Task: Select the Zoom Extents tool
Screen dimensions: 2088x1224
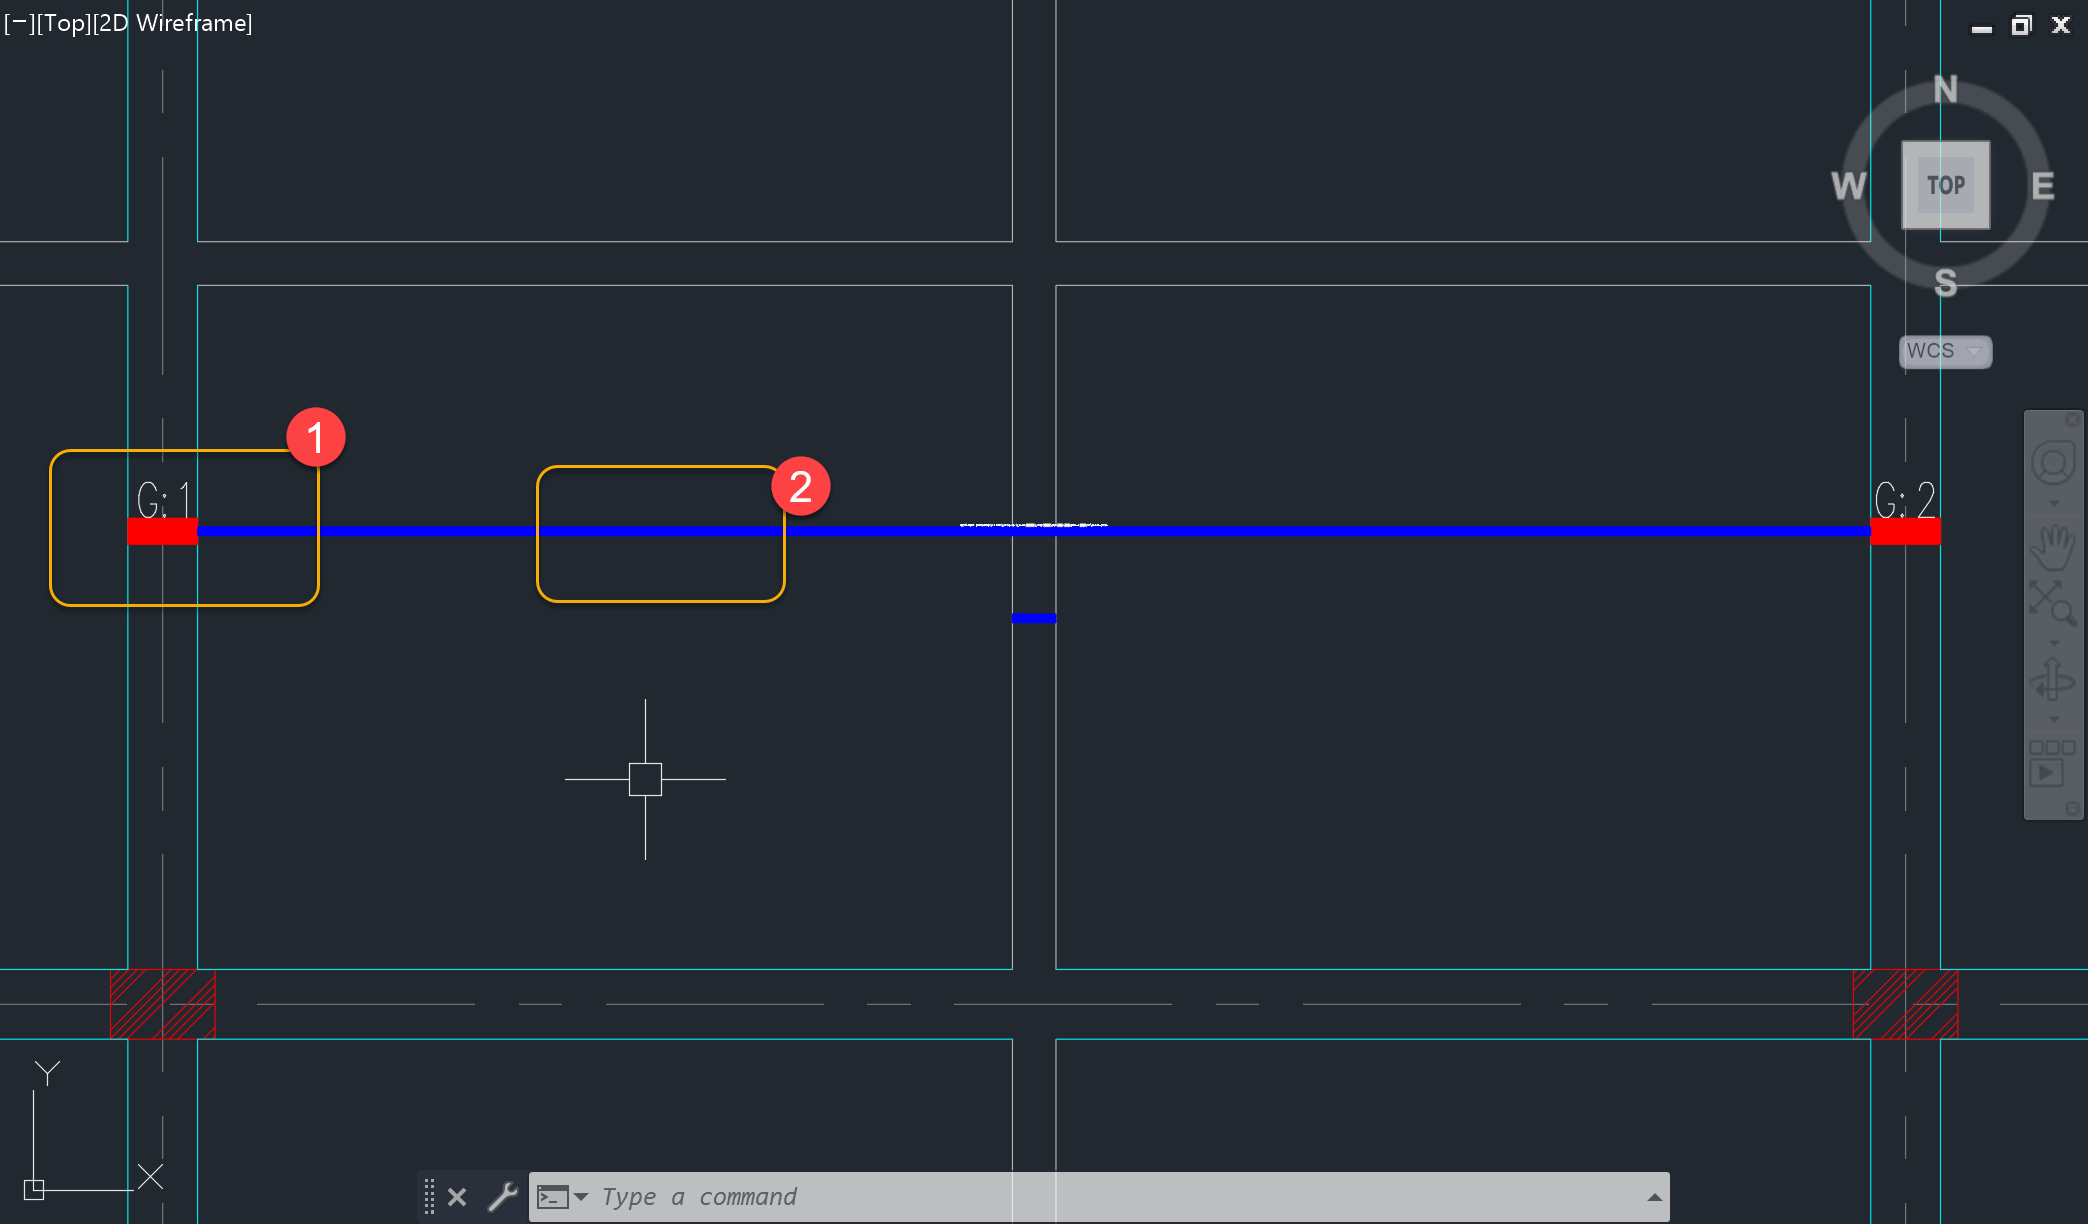Action: [2051, 603]
